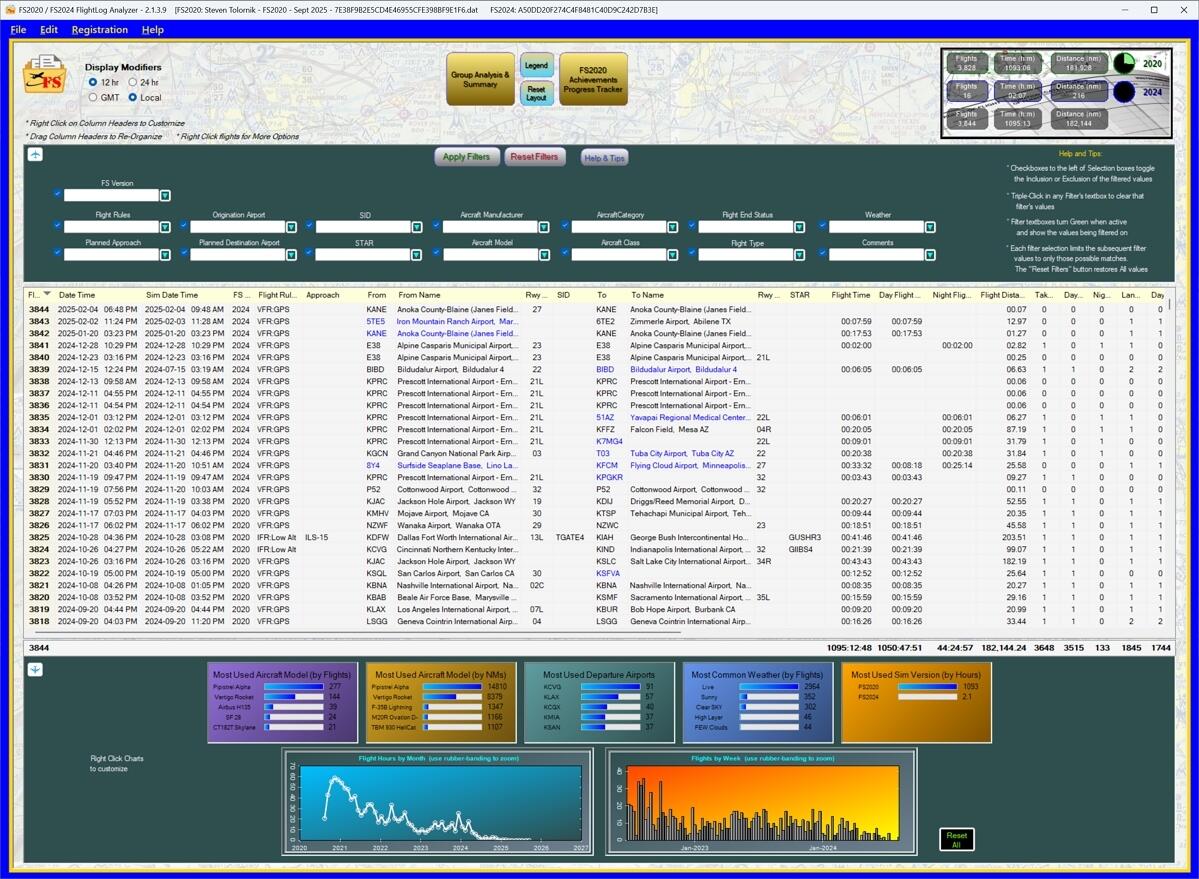Toggle the Flight Type filter checkbox
The height and width of the screenshot is (879, 1199).
point(691,253)
